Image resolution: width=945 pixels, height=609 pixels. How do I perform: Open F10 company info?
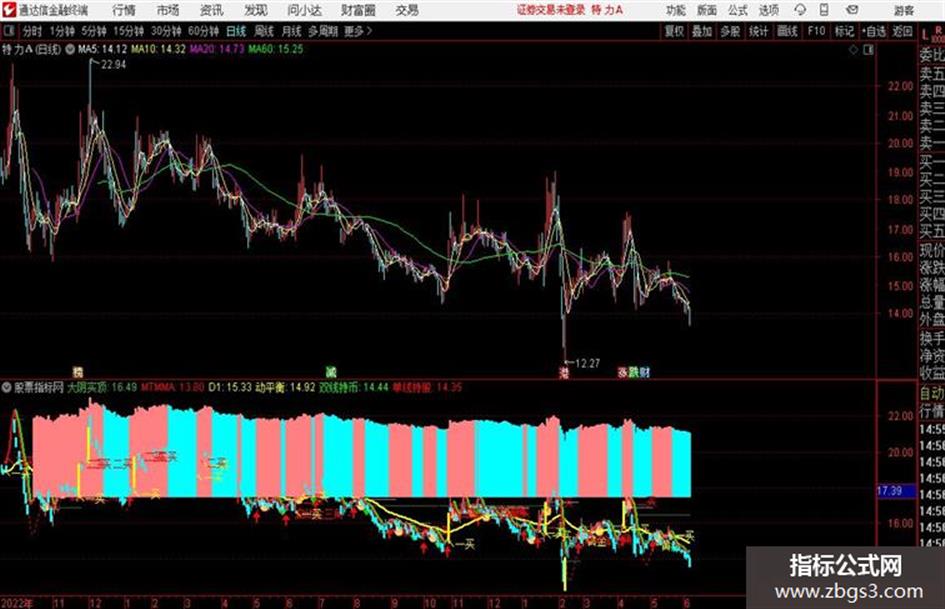tap(816, 31)
